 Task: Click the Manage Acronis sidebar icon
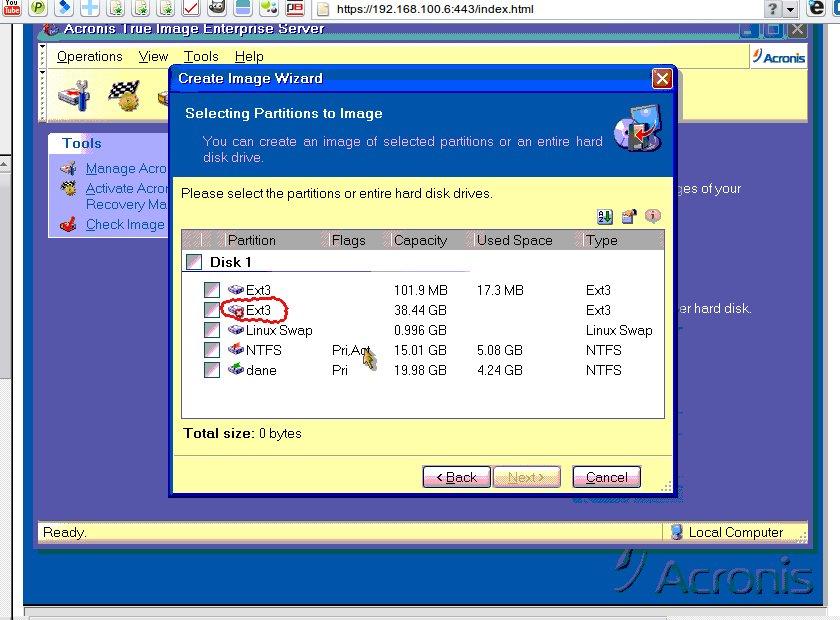[x=69, y=168]
